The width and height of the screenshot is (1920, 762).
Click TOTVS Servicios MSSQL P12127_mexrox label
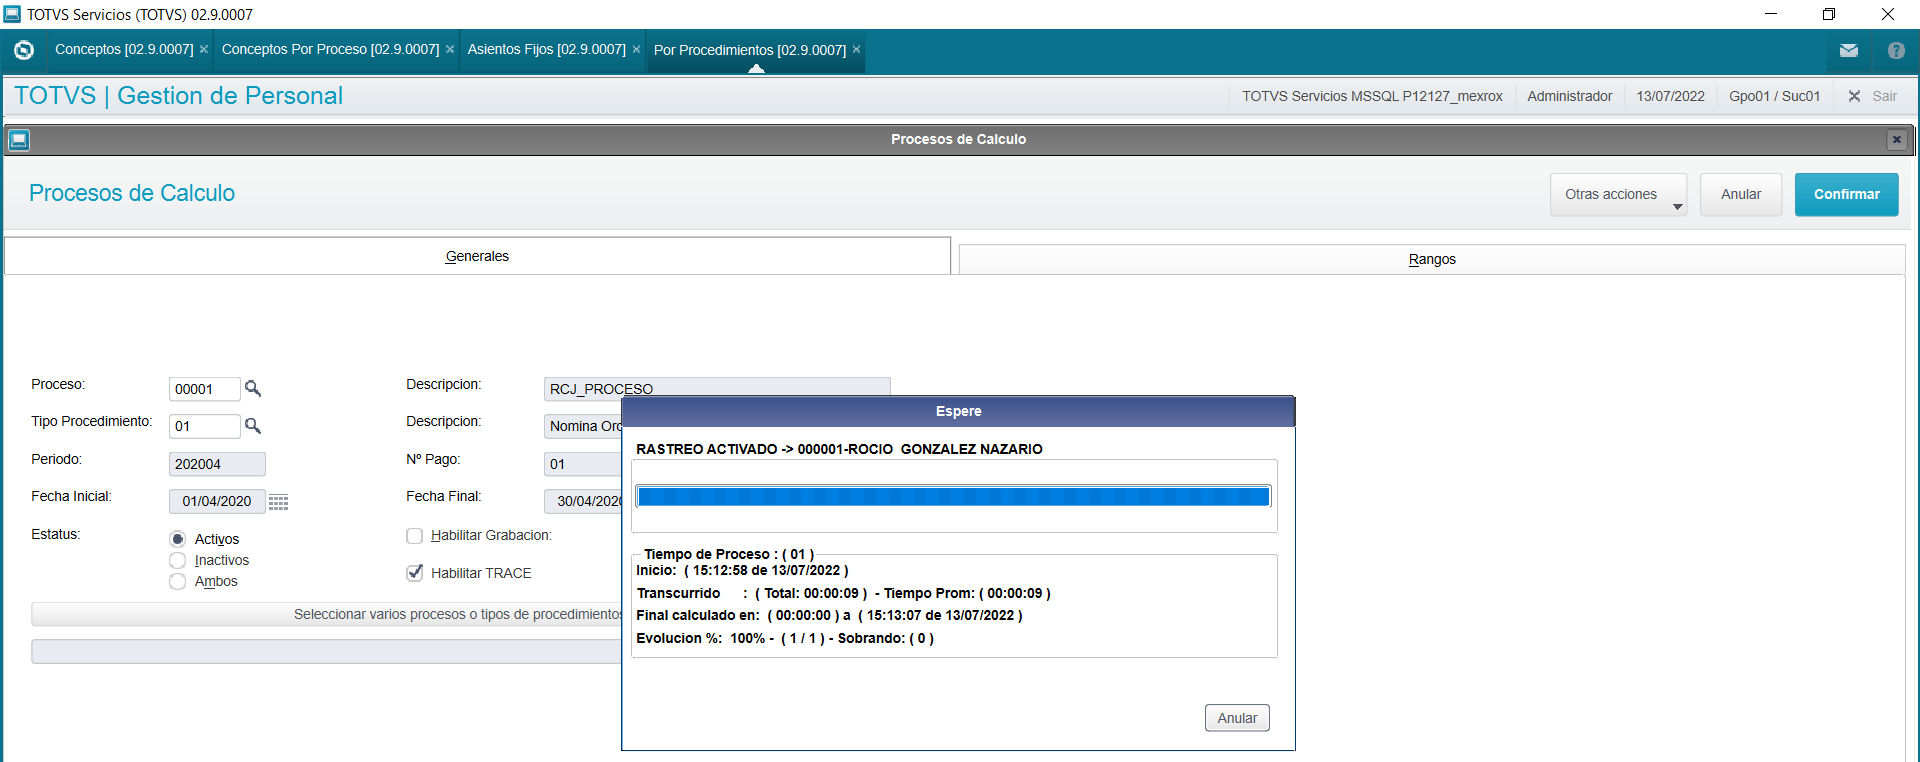pos(1372,96)
